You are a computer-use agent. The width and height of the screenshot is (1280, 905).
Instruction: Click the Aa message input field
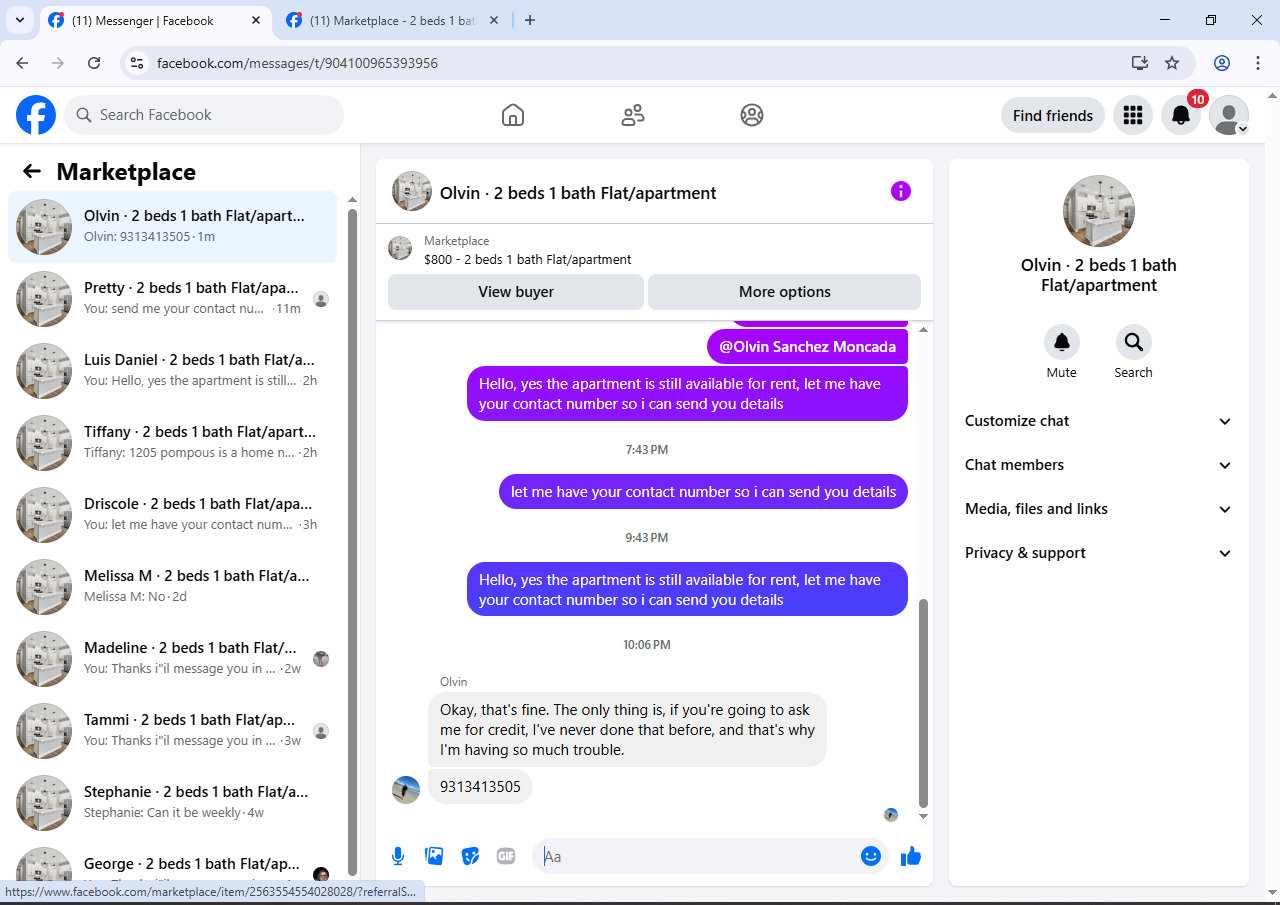(x=700, y=856)
